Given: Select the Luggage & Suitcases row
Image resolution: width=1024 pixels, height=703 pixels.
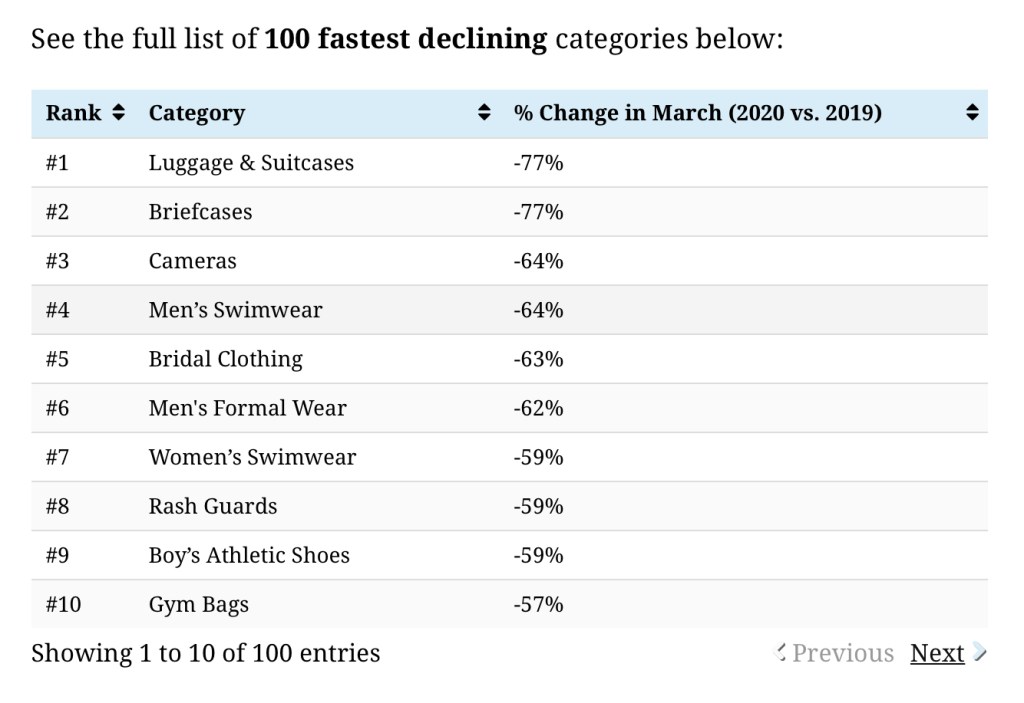Looking at the screenshot, I should click(251, 162).
